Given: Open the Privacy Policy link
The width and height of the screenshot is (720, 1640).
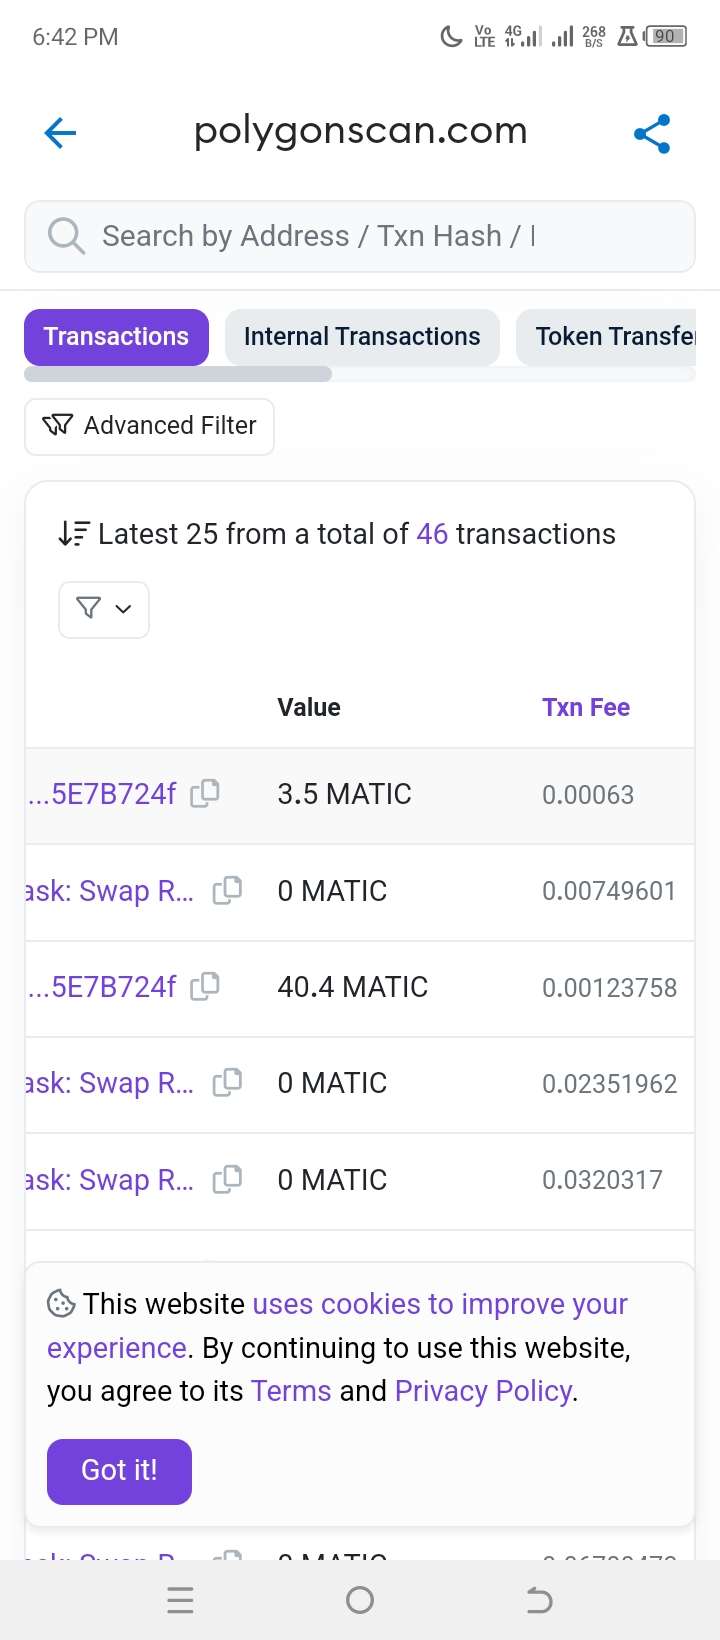Looking at the screenshot, I should click(484, 1391).
